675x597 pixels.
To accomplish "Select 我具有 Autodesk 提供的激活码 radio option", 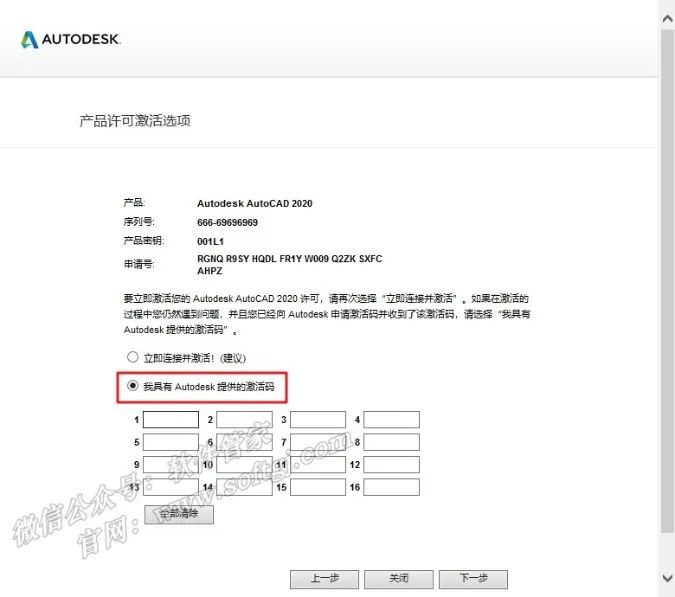I will click(133, 385).
